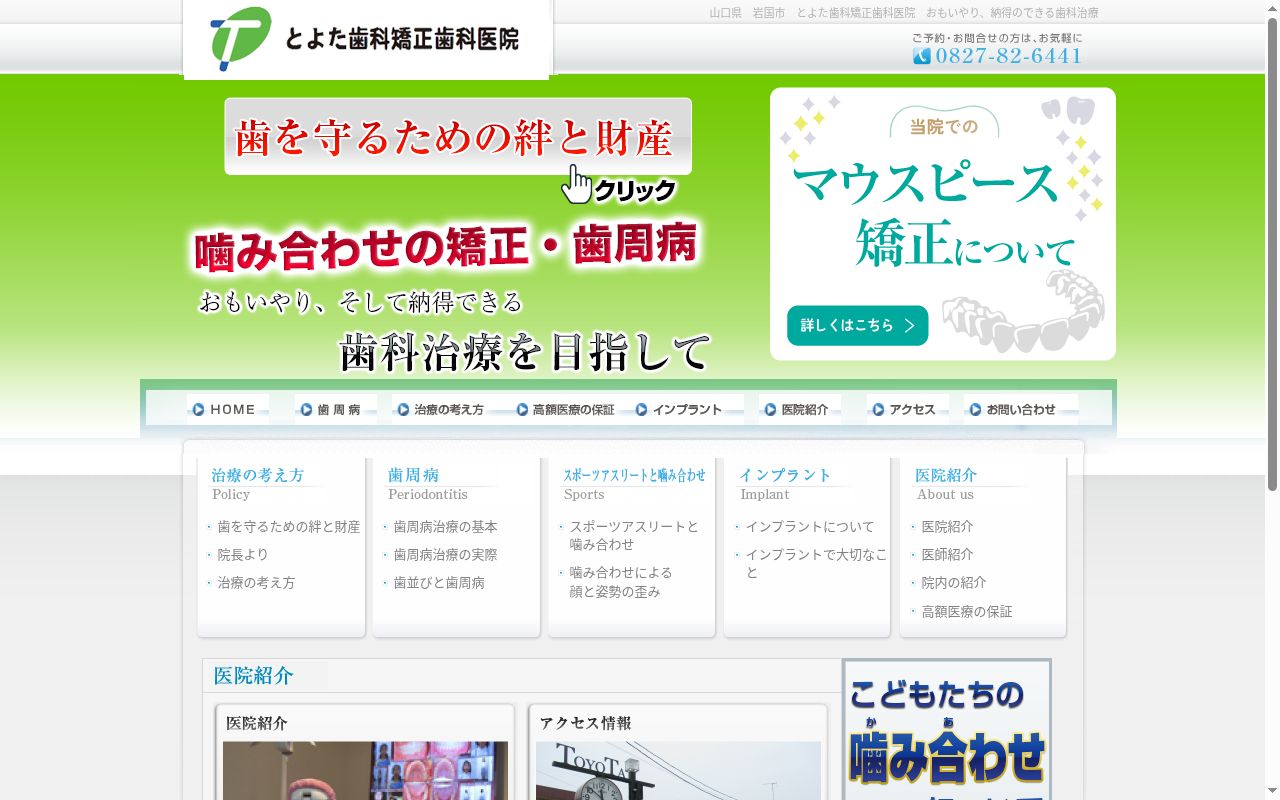Click the phone icon beside 0827-82-6441
Viewport: 1280px width, 800px height.
[921, 56]
